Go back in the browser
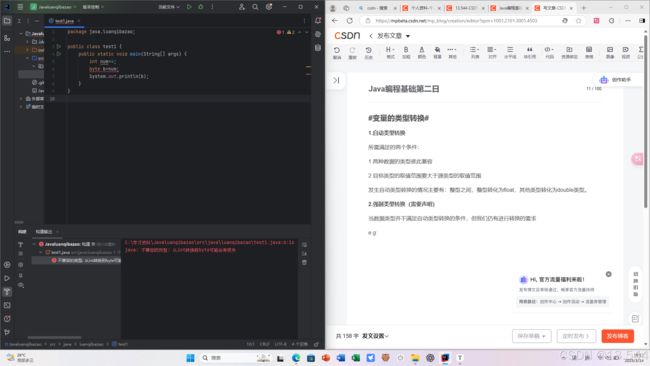The height and width of the screenshot is (366, 650). [335, 21]
